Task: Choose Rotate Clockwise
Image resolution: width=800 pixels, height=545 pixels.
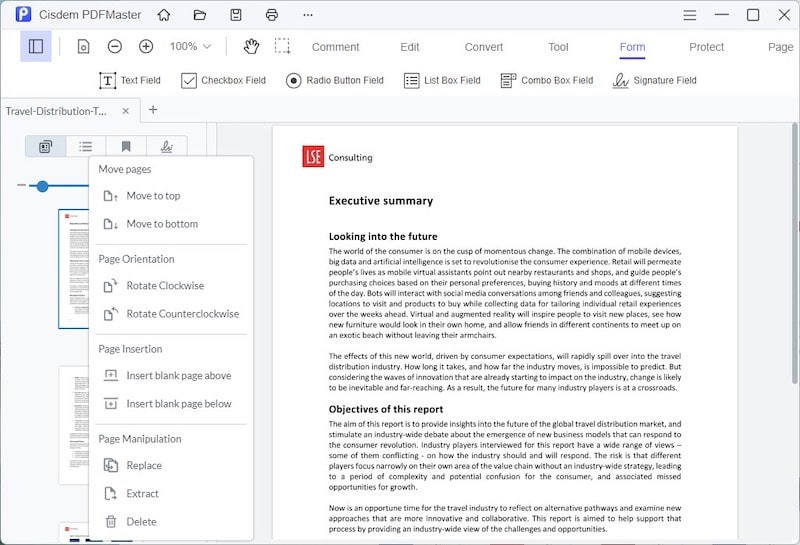Action: click(171, 286)
